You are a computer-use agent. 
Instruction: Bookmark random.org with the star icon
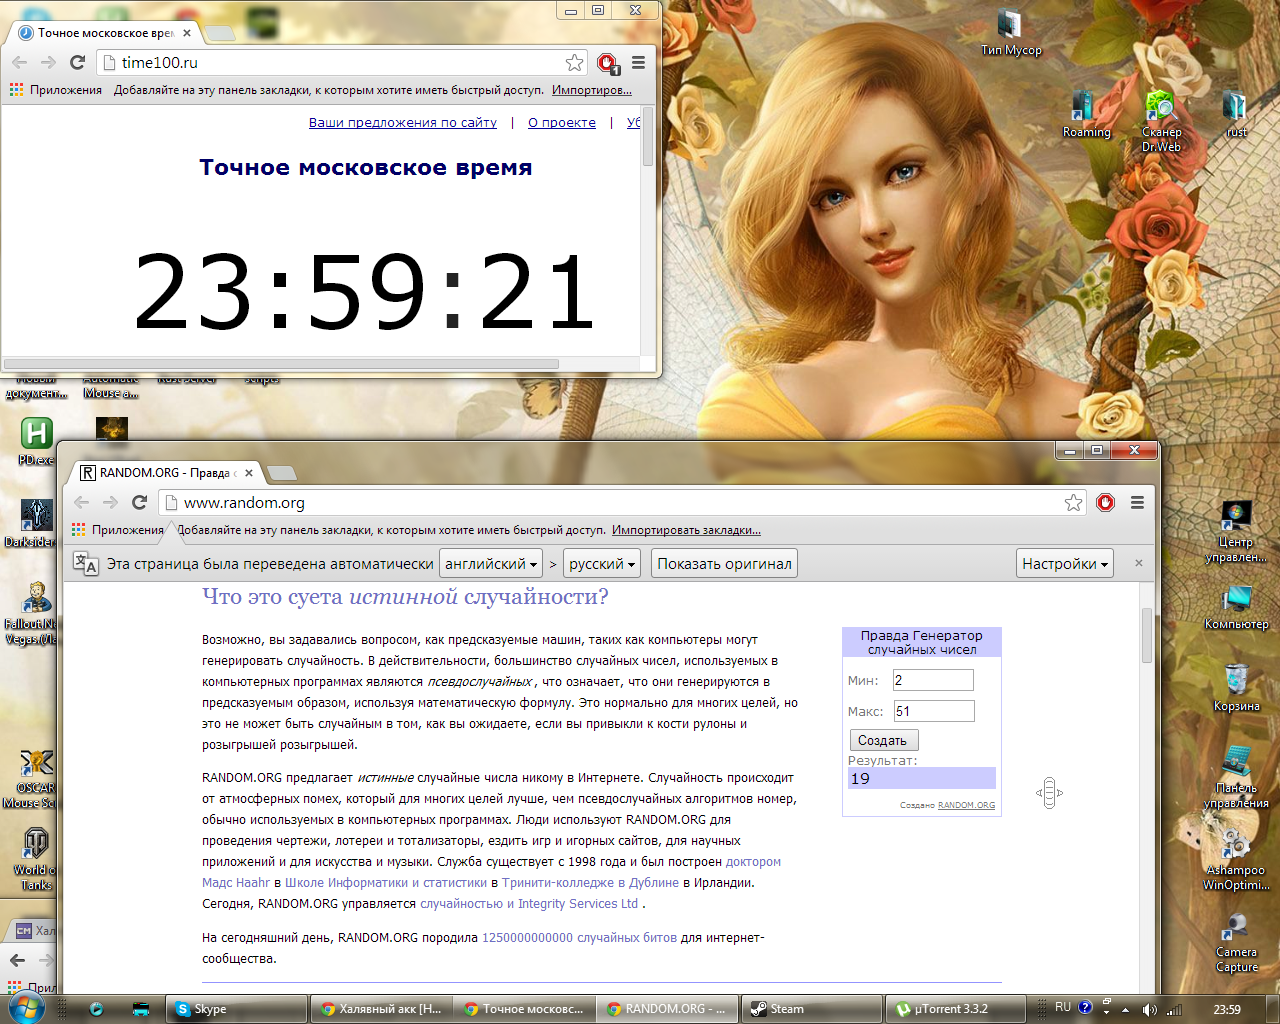(x=1073, y=502)
